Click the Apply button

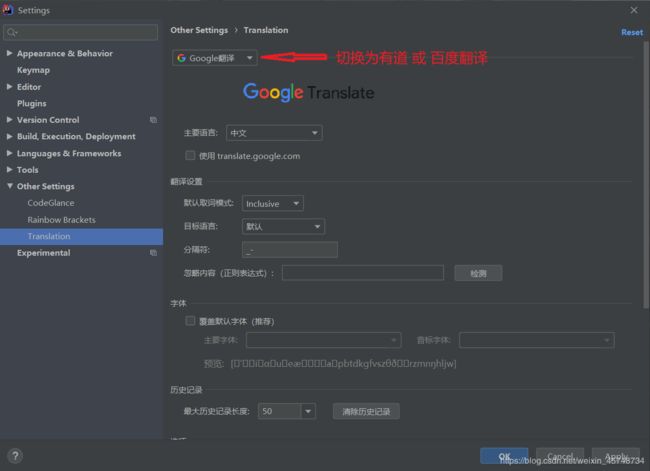pyautogui.click(x=616, y=456)
